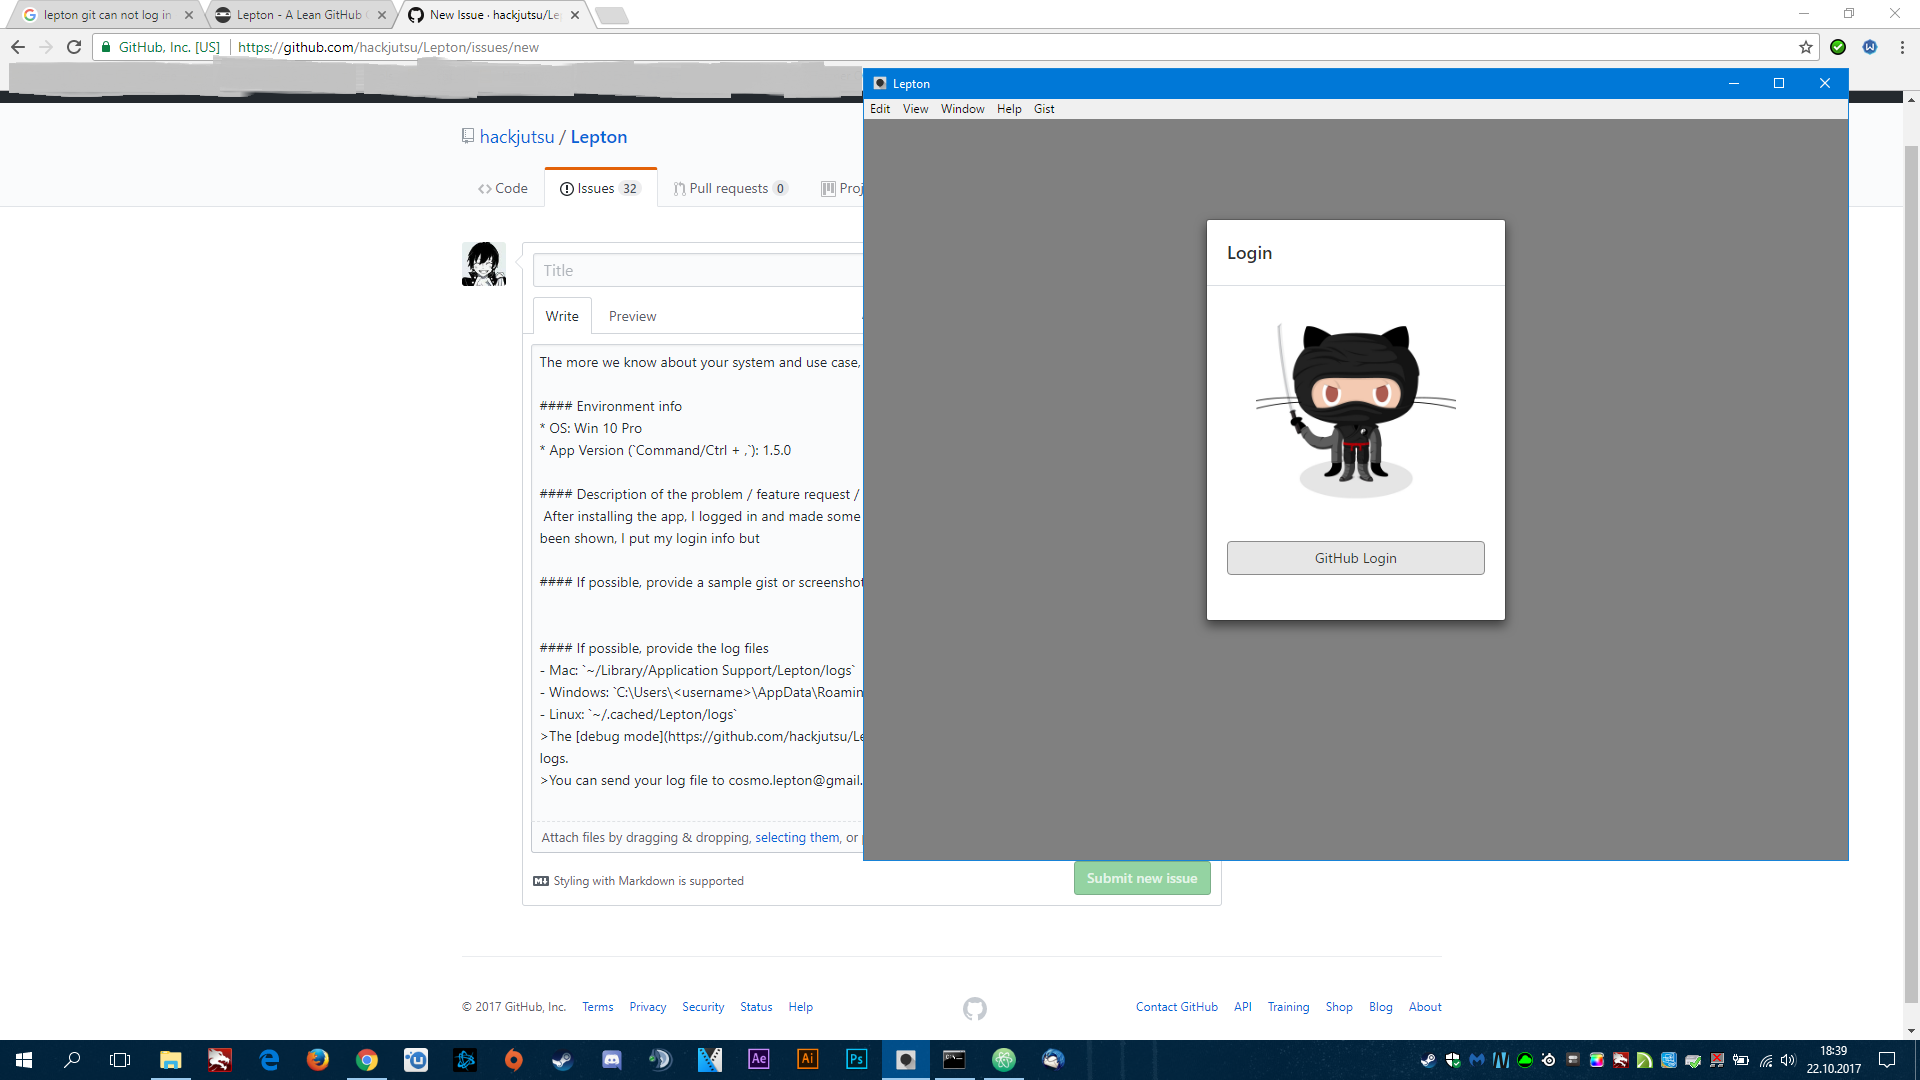Launch Photoshop from the taskbar

tap(856, 1059)
